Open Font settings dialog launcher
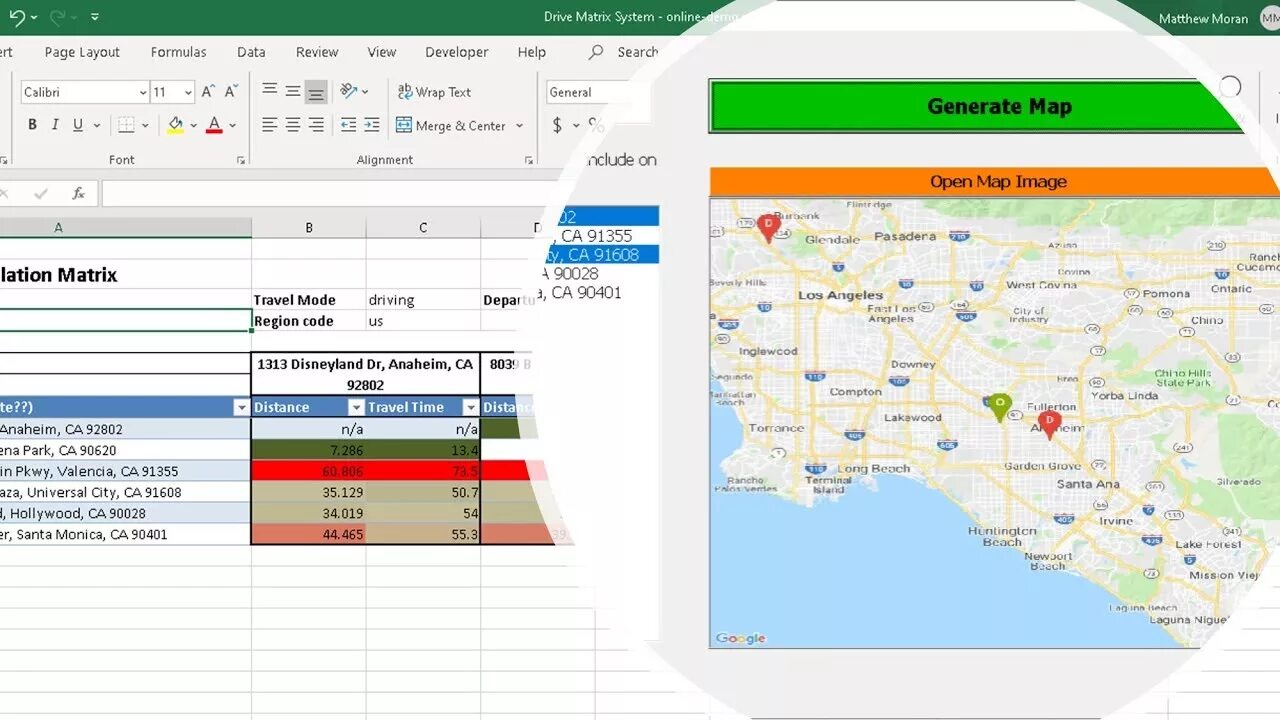 pos(241,160)
